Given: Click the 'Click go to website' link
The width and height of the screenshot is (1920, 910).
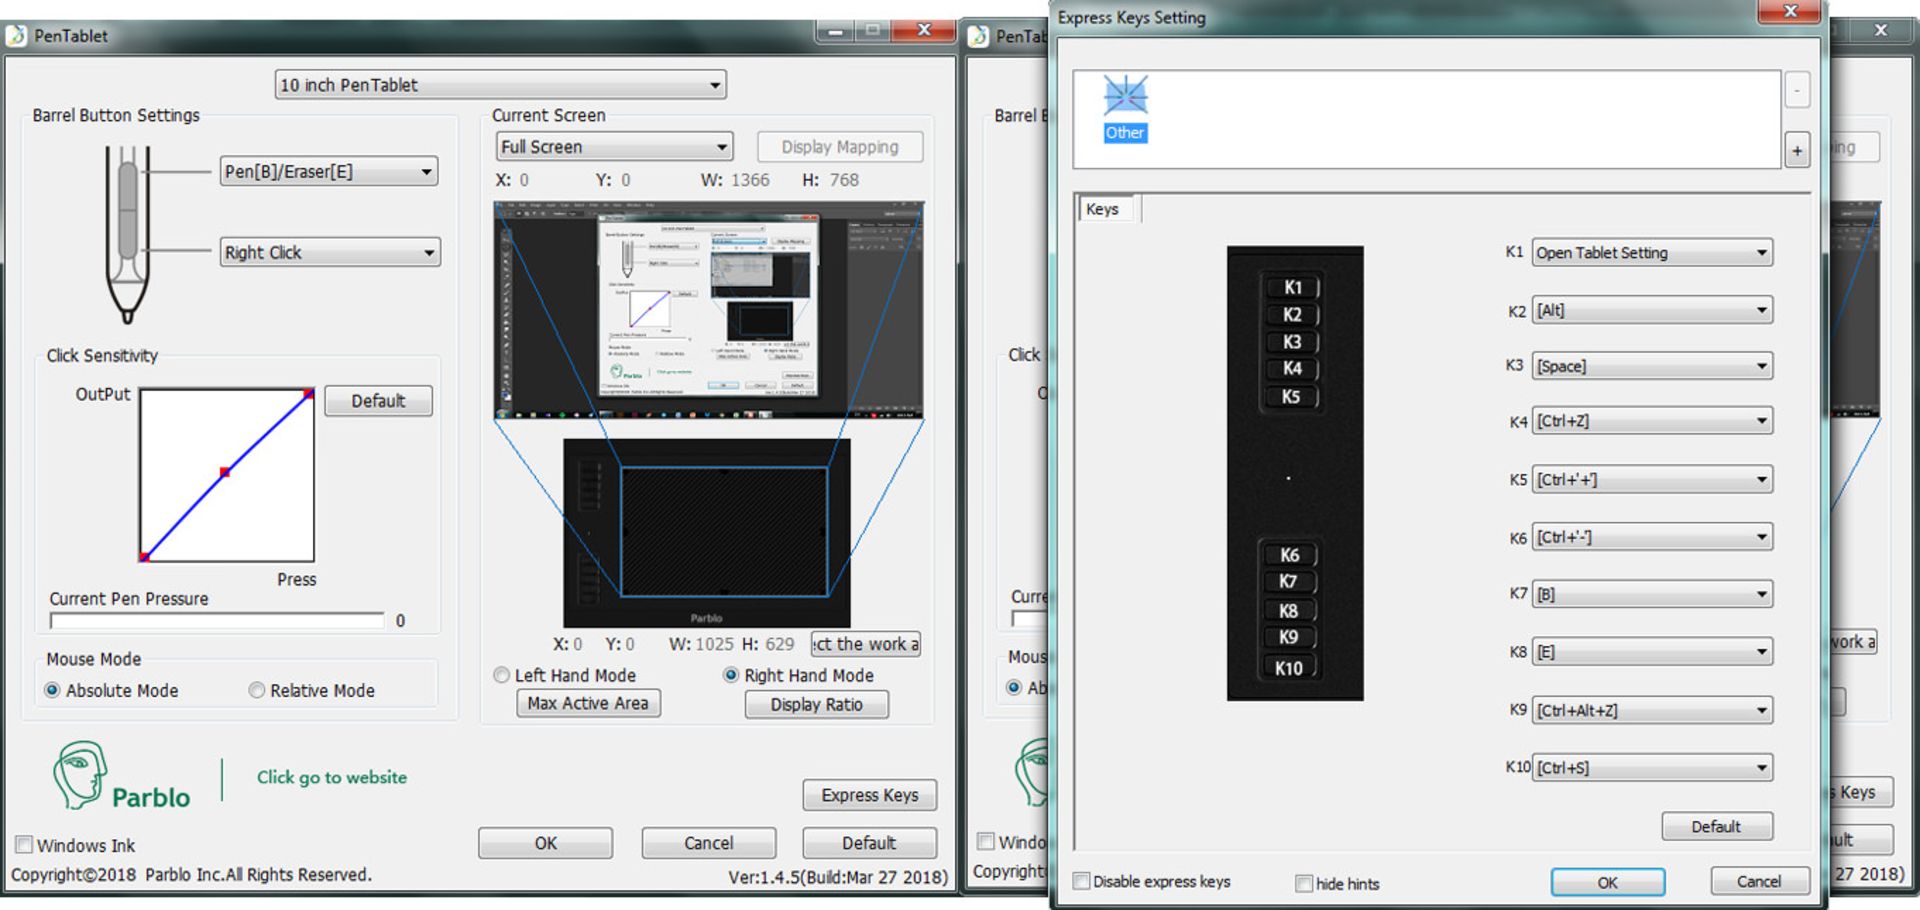Looking at the screenshot, I should tap(332, 777).
